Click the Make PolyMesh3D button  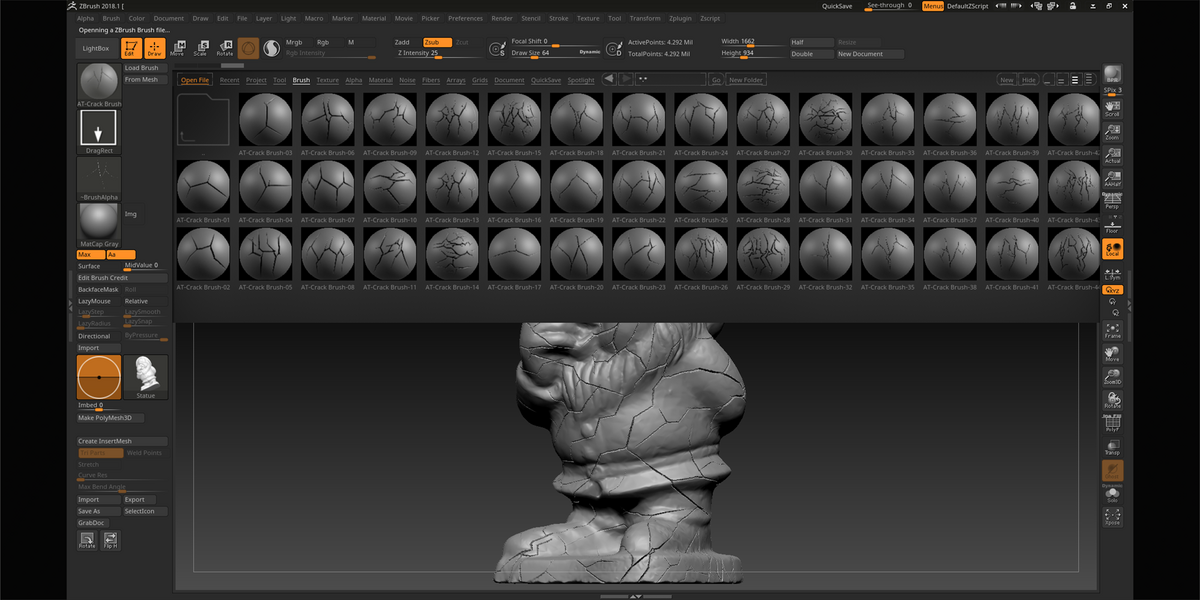(111, 418)
